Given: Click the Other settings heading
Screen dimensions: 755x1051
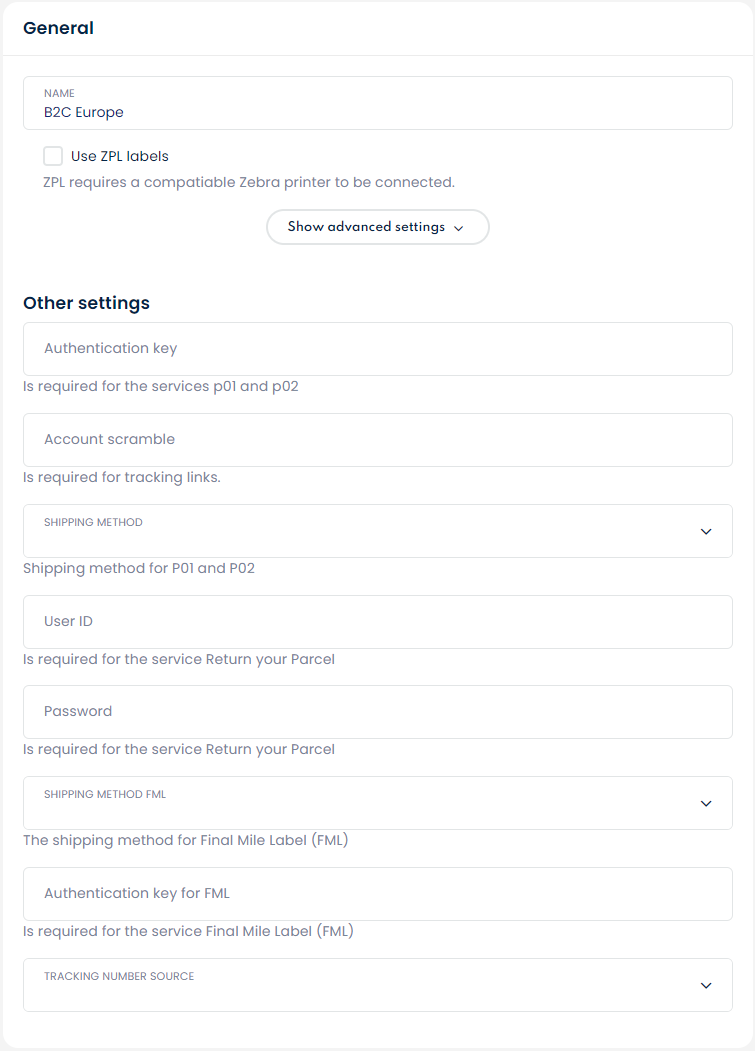Looking at the screenshot, I should [x=87, y=303].
